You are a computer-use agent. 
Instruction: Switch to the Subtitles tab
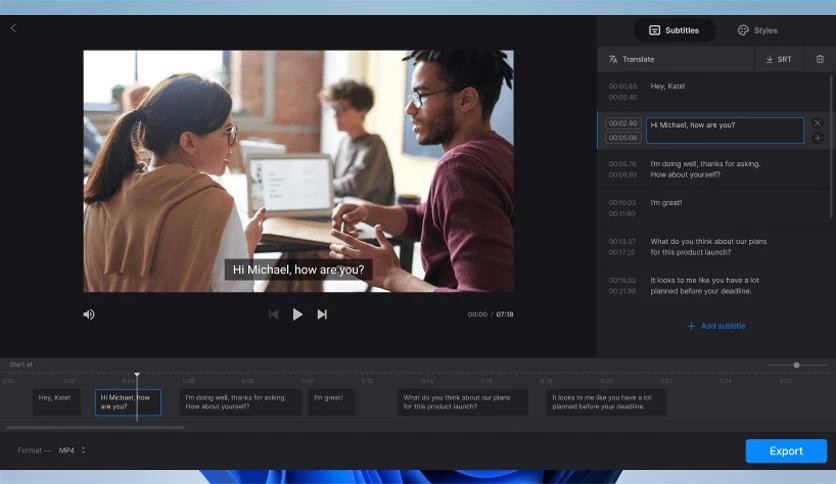tap(674, 30)
